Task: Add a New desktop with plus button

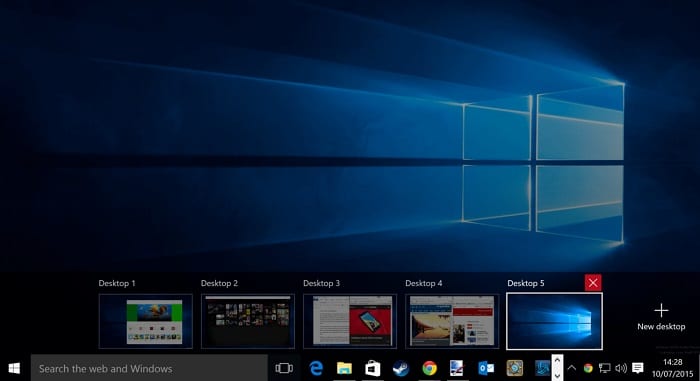Action: [661, 318]
